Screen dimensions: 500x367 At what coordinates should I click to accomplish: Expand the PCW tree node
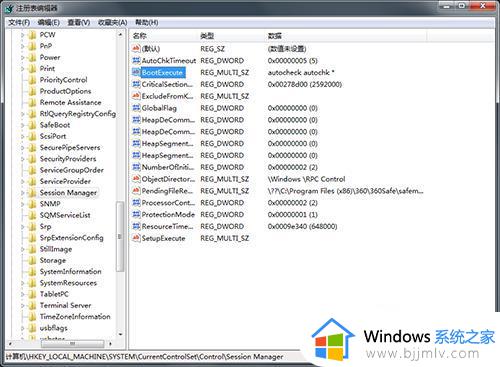click(x=23, y=35)
